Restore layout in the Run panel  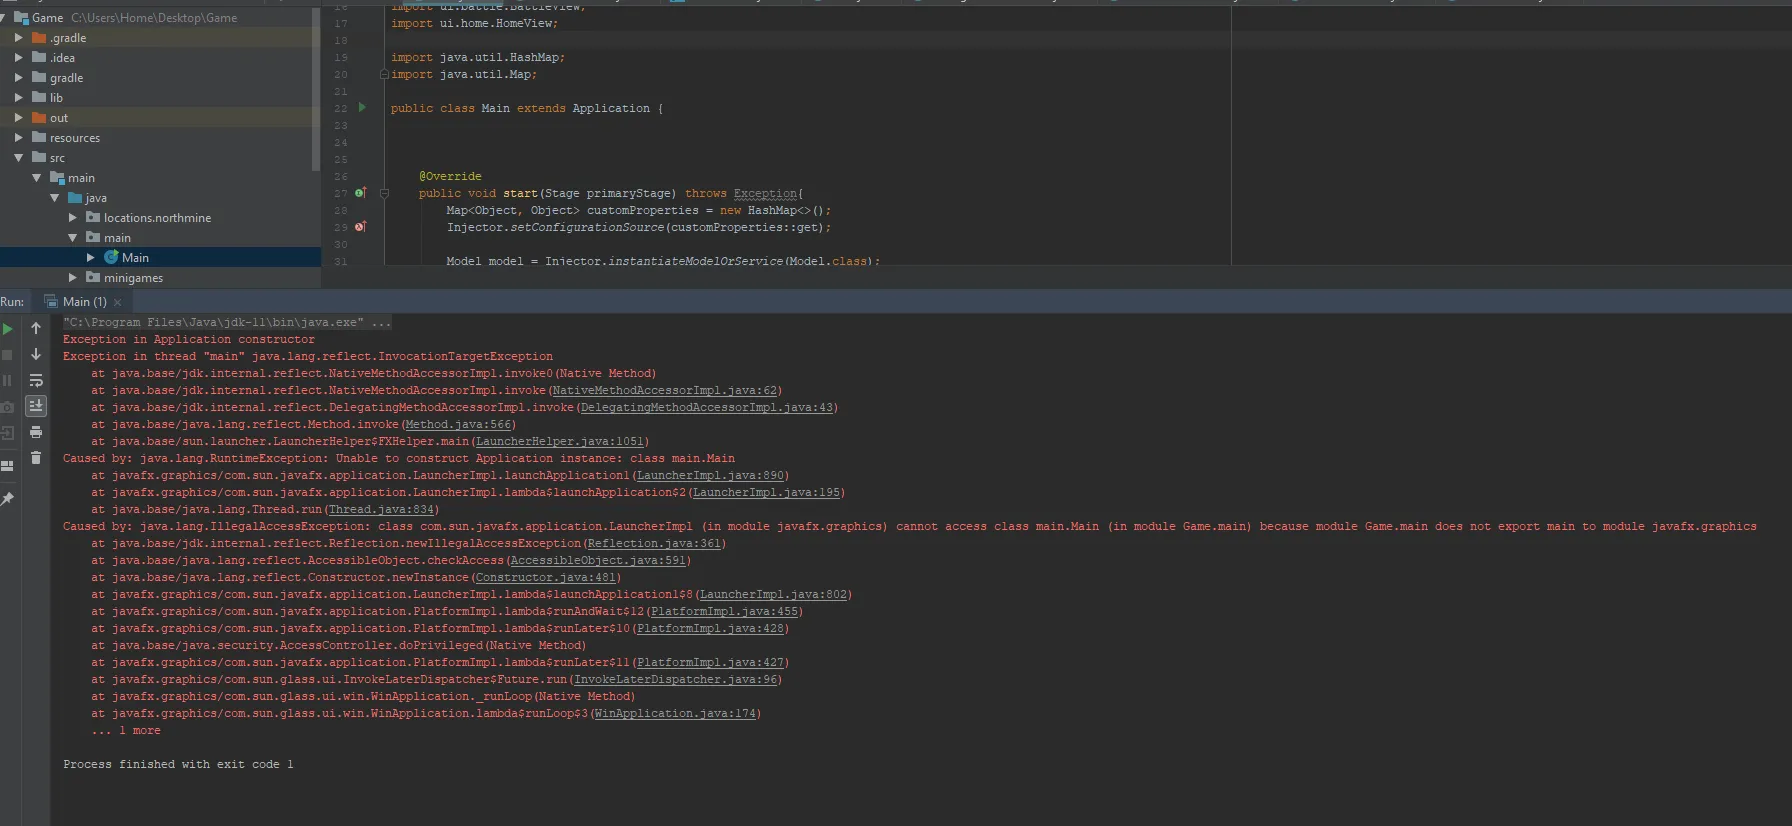[x=7, y=465]
